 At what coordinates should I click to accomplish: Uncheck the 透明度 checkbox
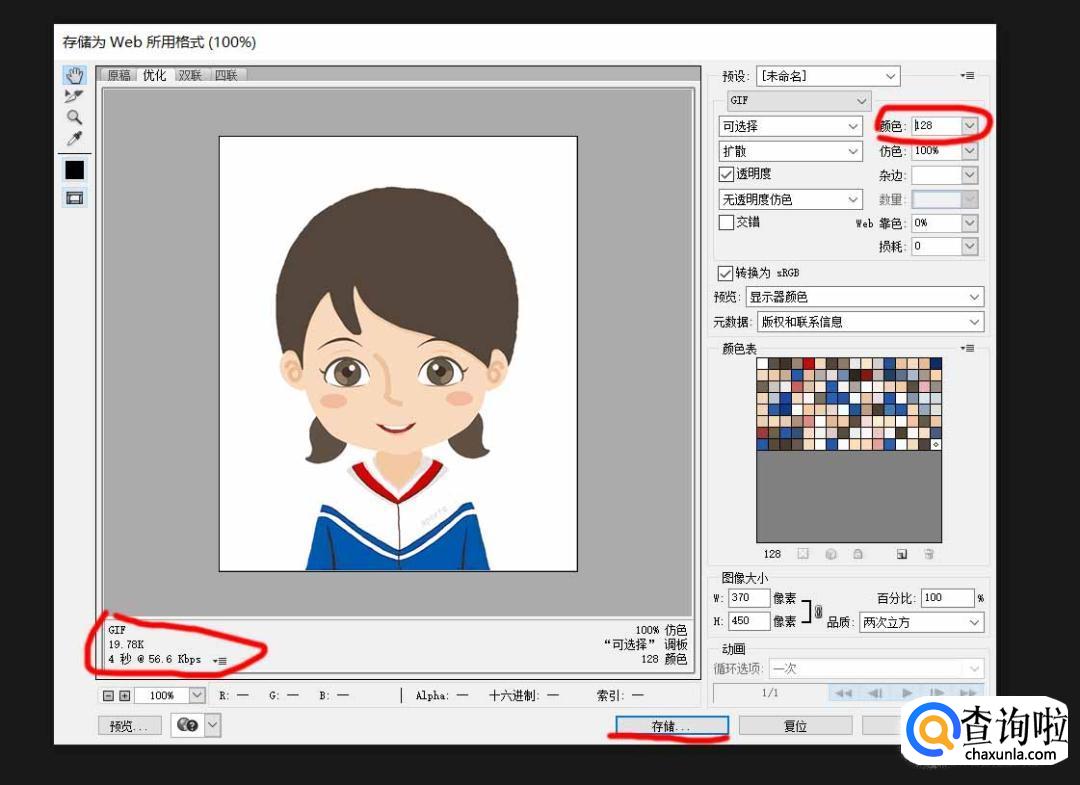point(727,174)
